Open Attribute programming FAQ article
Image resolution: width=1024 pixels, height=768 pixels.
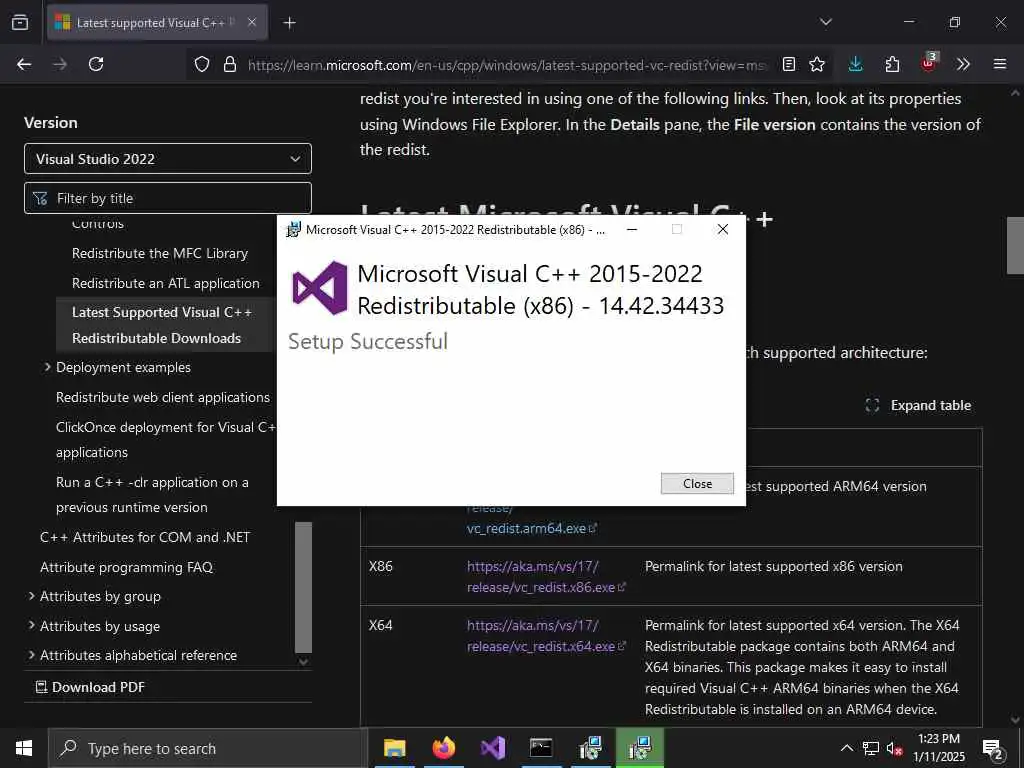127,568
